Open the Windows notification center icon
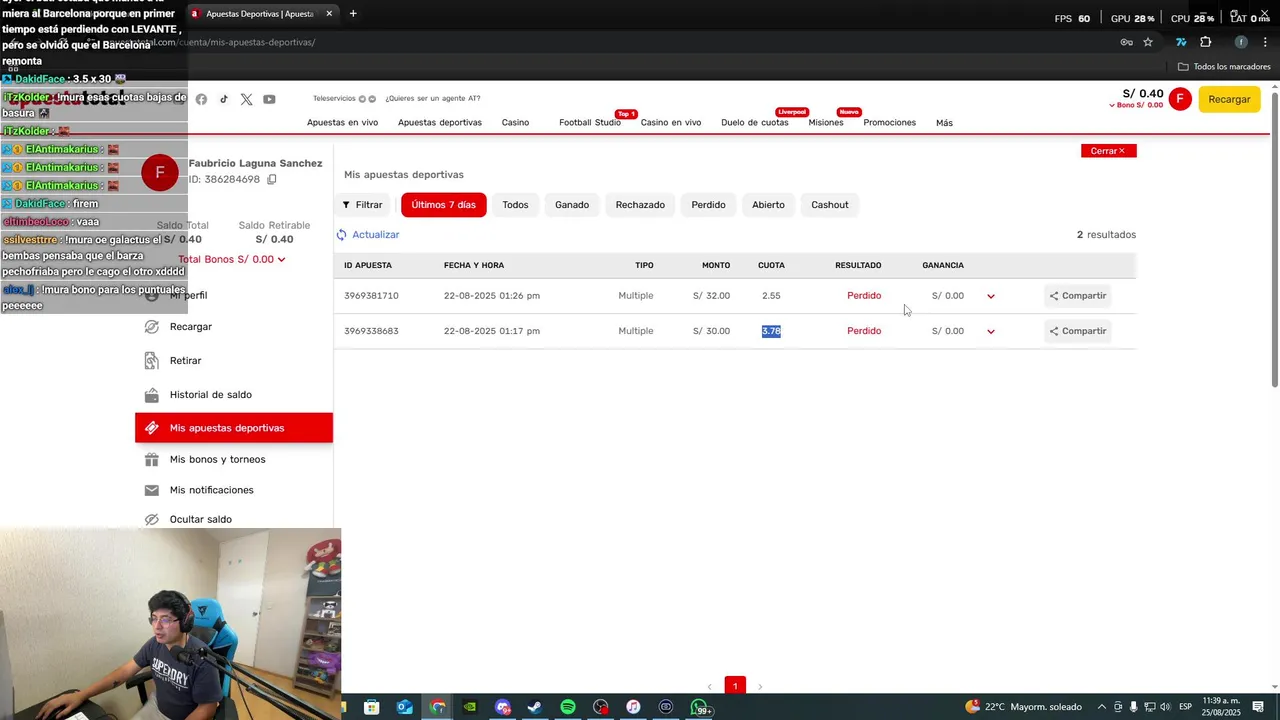The image size is (1280, 720). coord(1258,707)
